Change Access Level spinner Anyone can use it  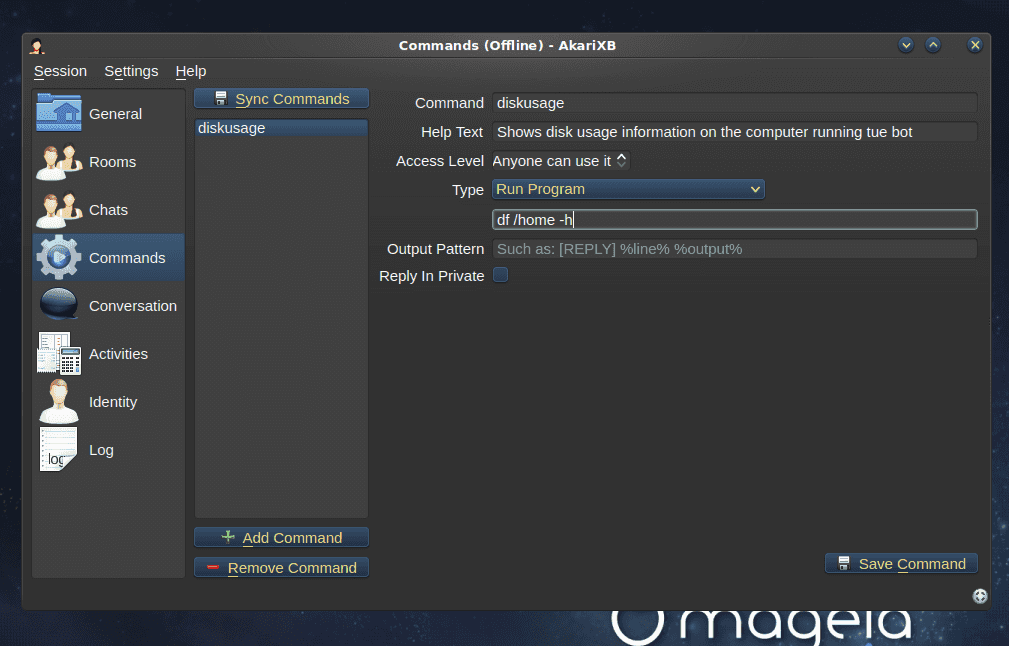coord(560,161)
